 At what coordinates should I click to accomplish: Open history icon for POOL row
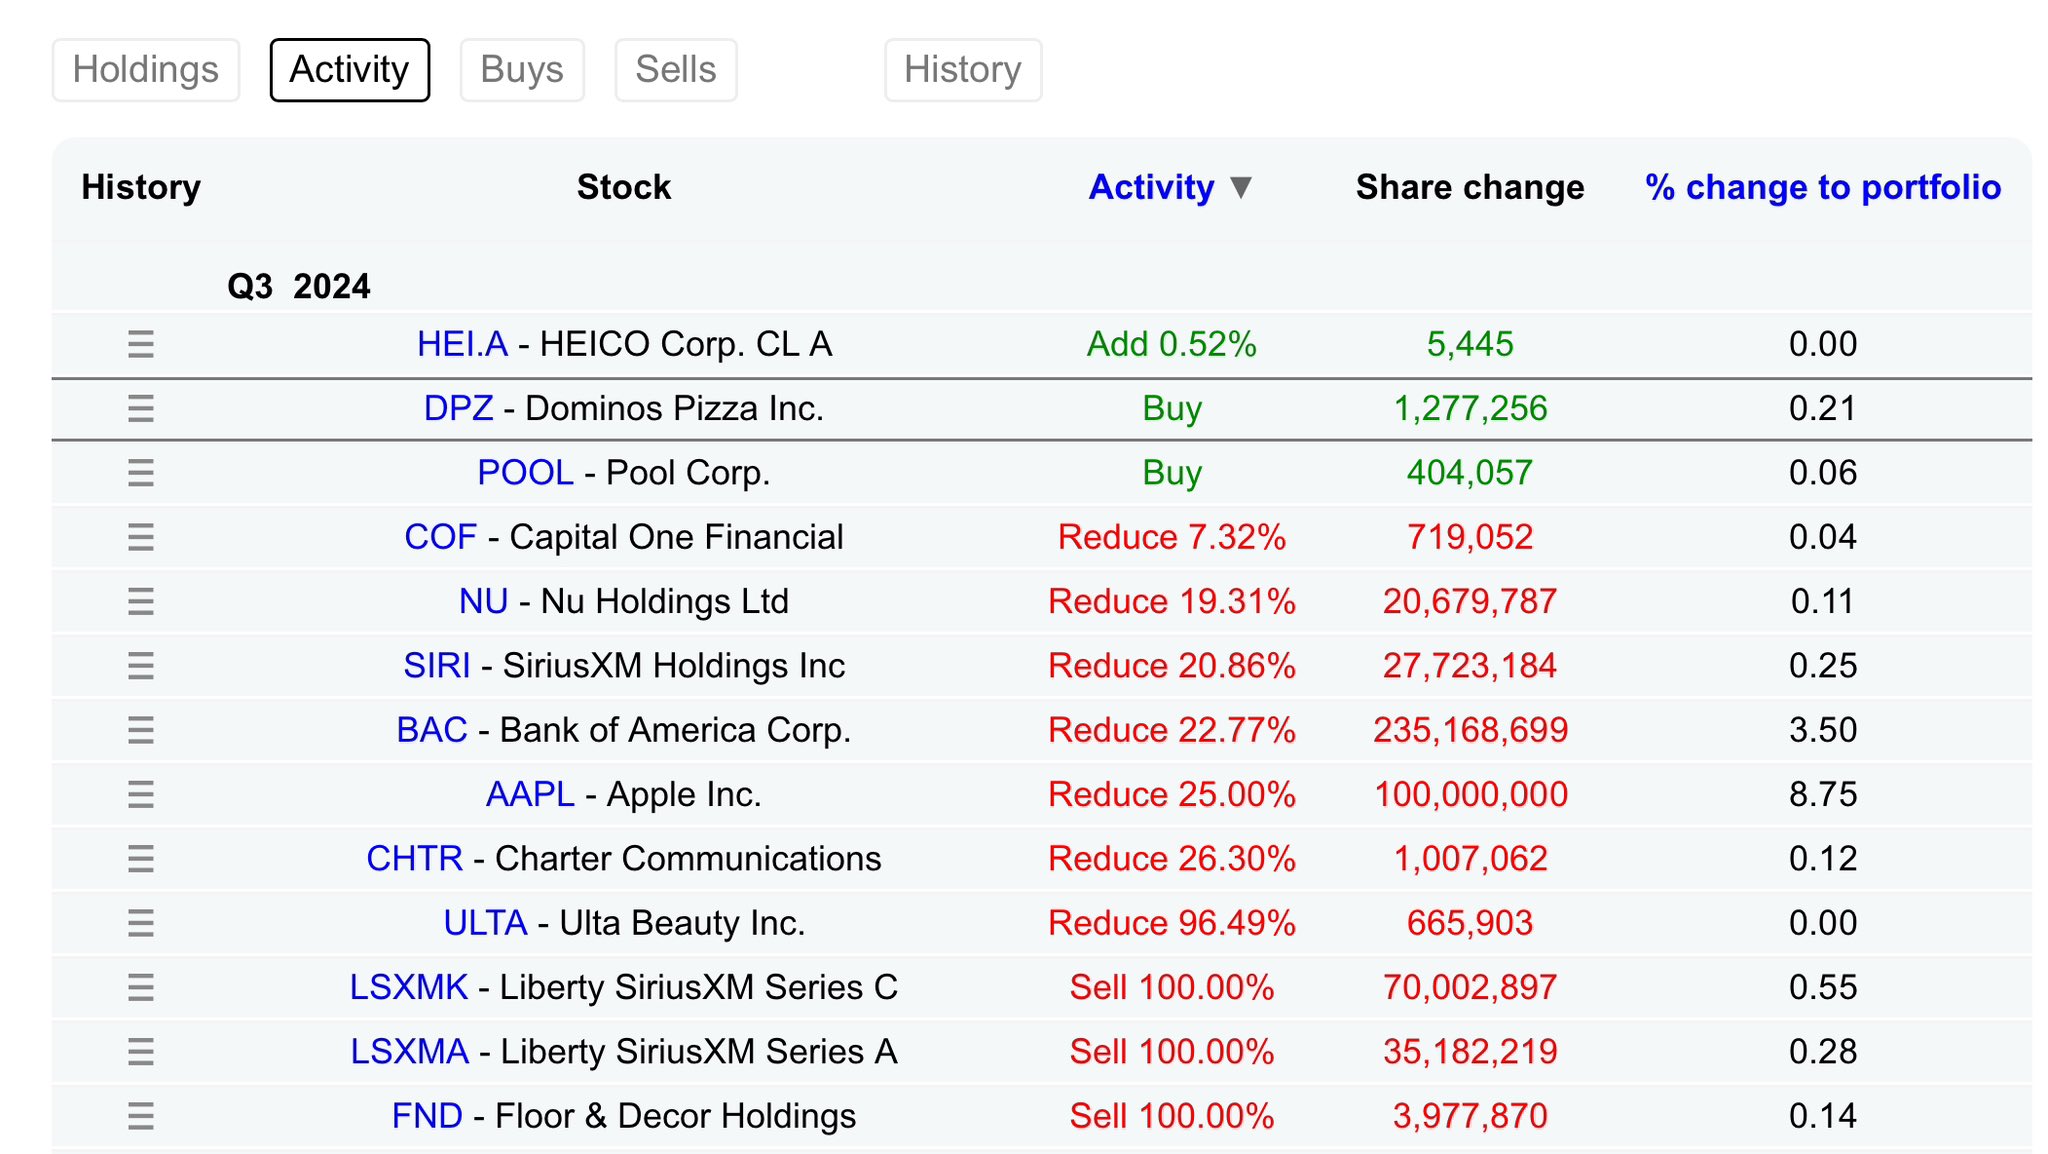[x=141, y=473]
